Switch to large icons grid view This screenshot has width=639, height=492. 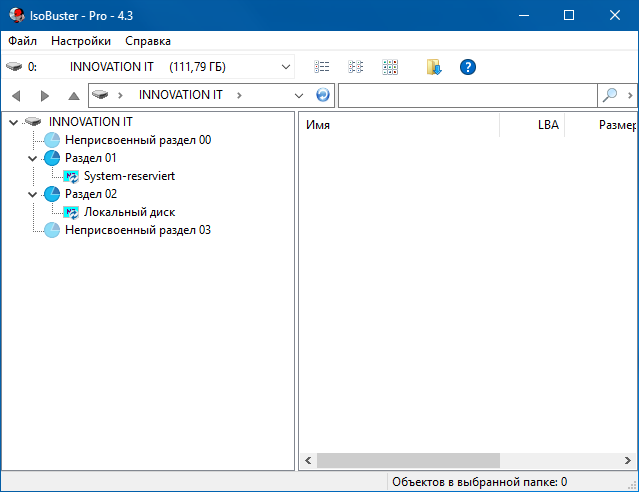[x=390, y=67]
